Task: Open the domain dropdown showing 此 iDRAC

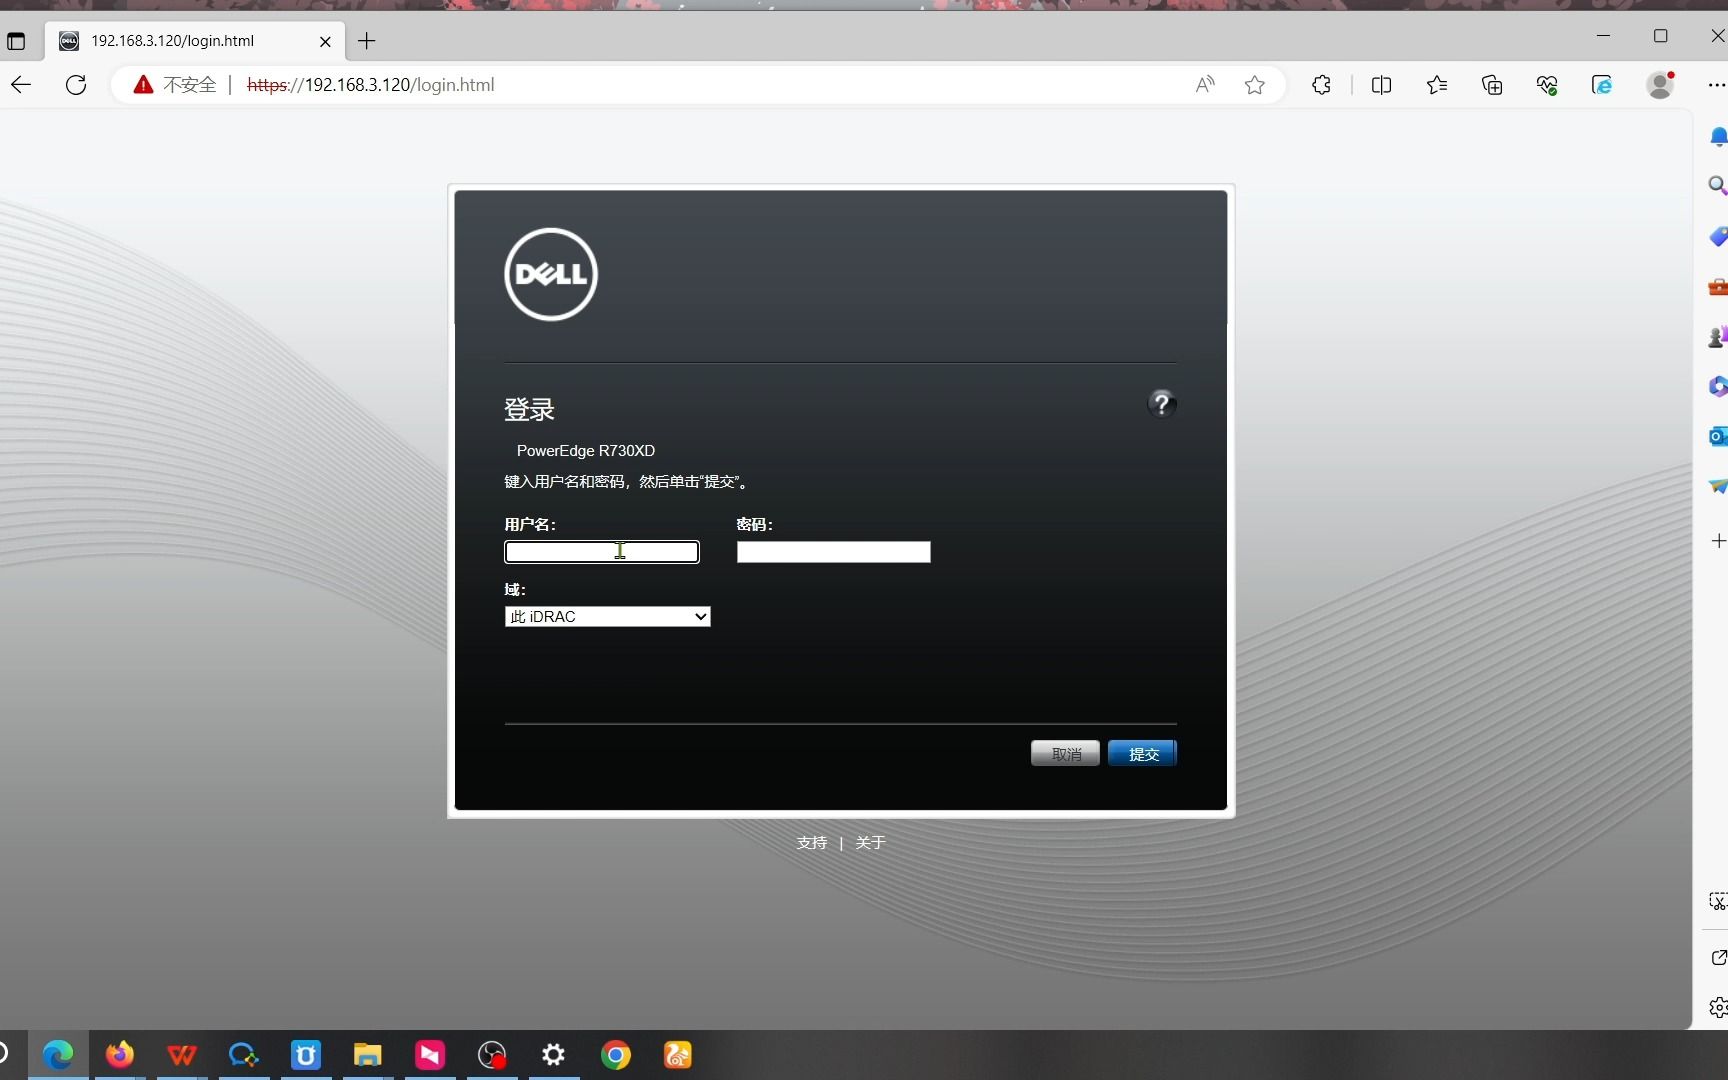Action: pyautogui.click(x=608, y=617)
